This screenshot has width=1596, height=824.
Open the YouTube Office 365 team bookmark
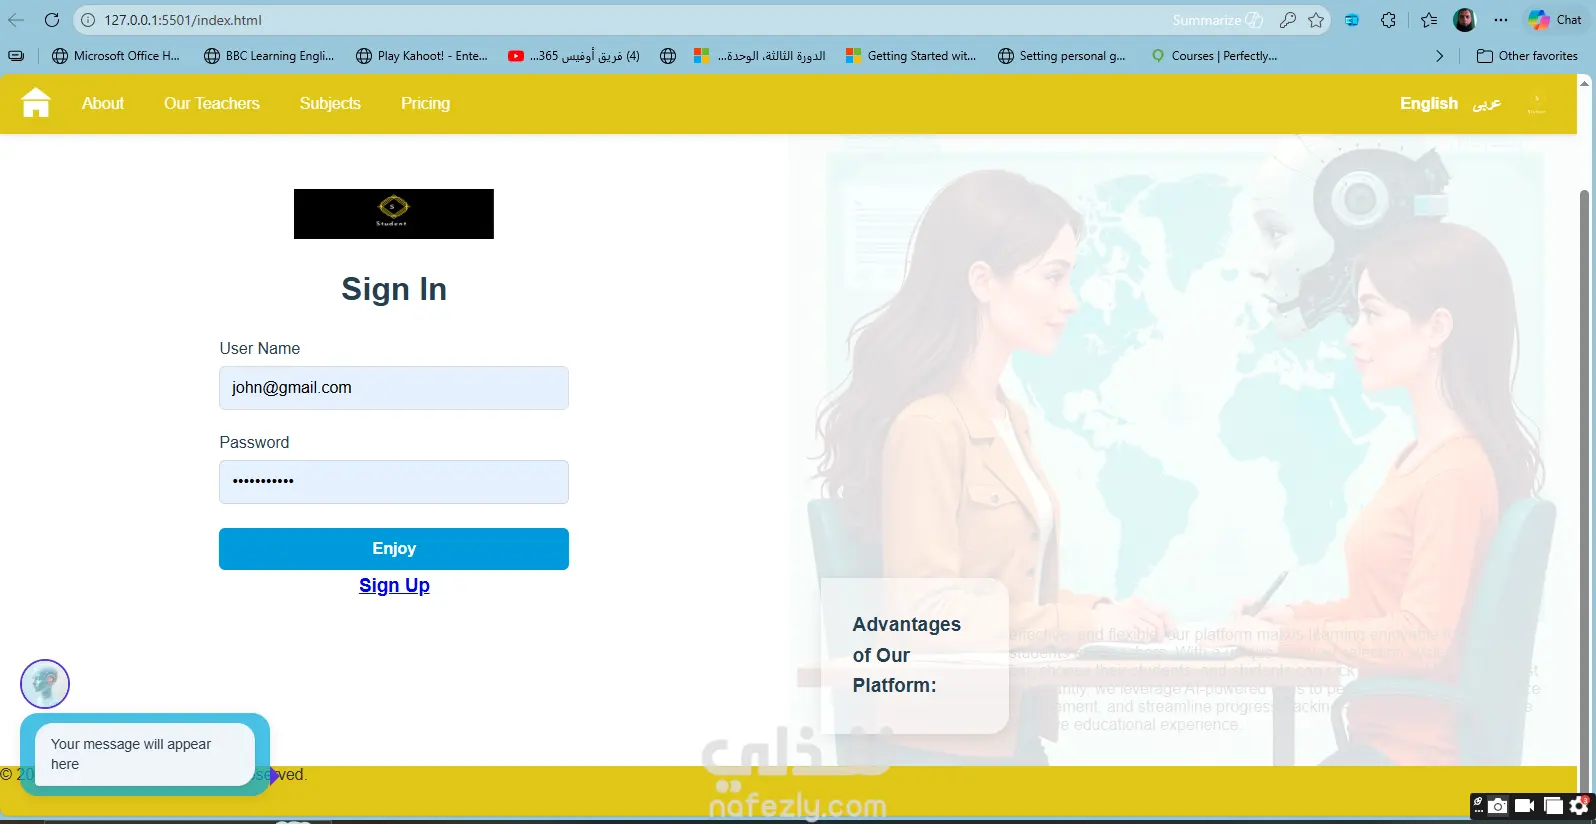(574, 56)
